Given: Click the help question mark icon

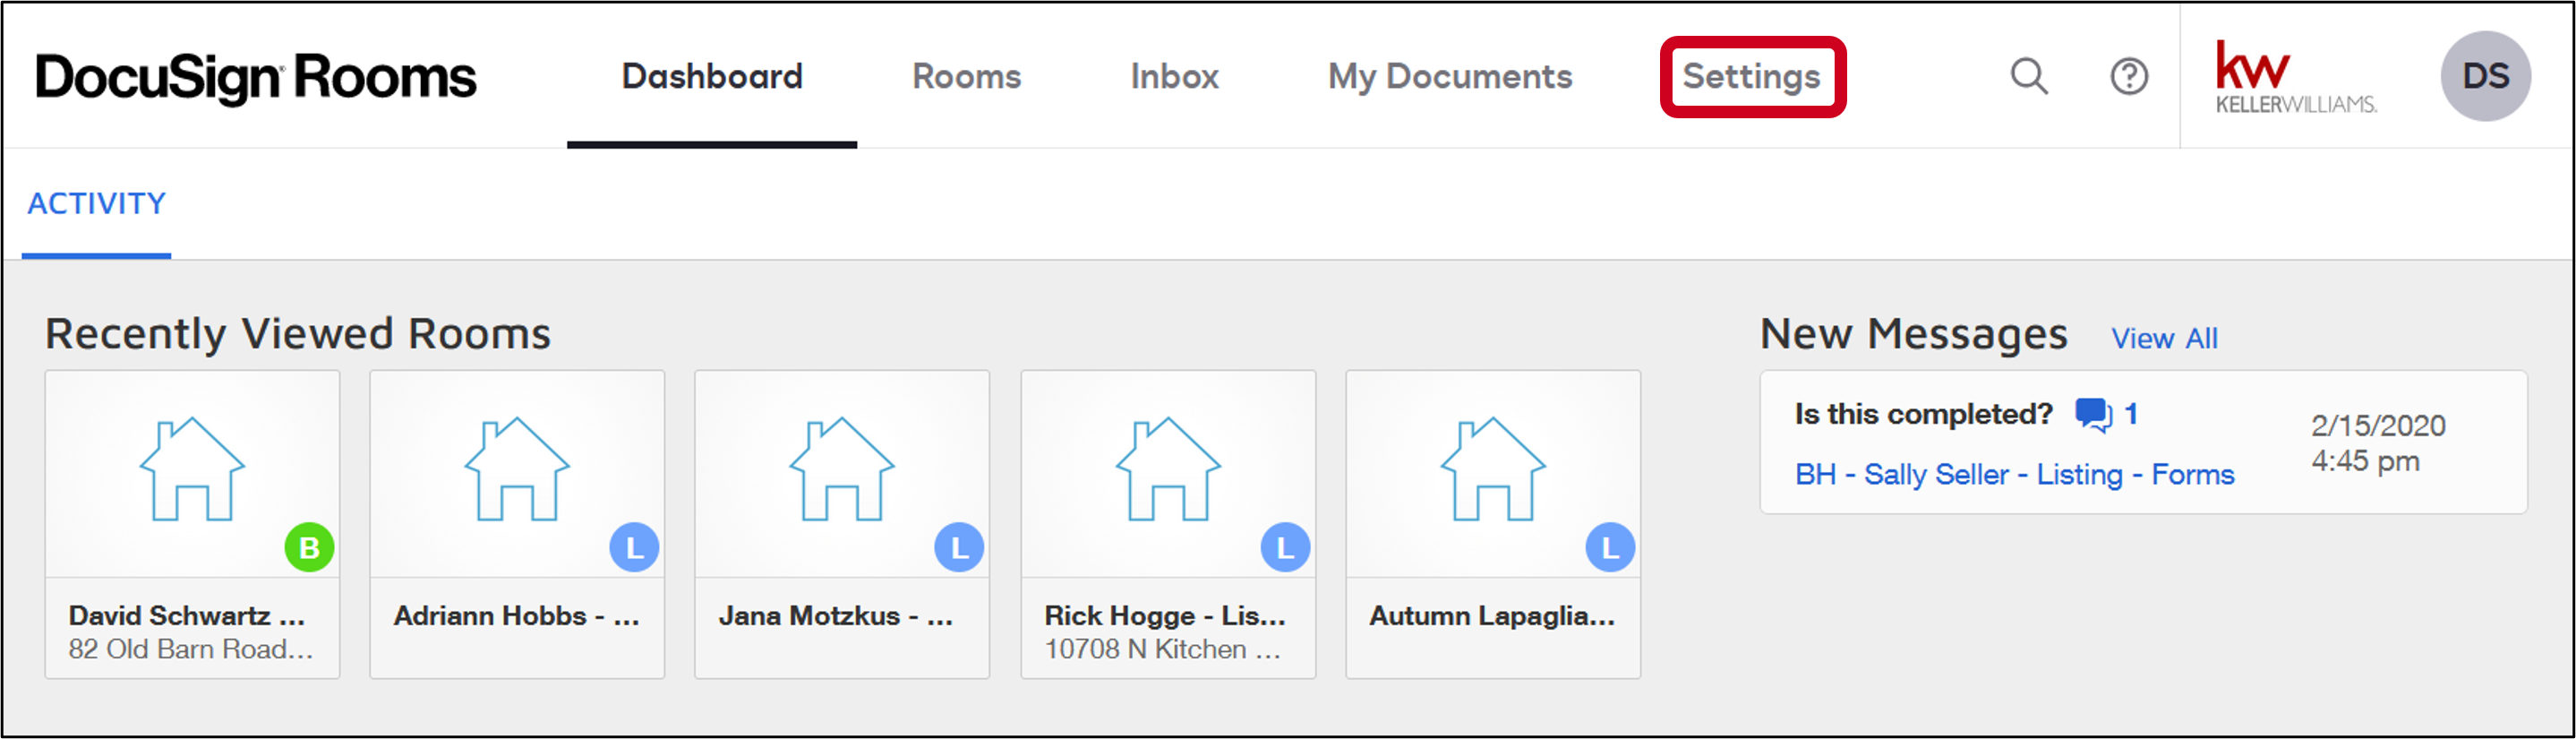Looking at the screenshot, I should coord(2129,75).
